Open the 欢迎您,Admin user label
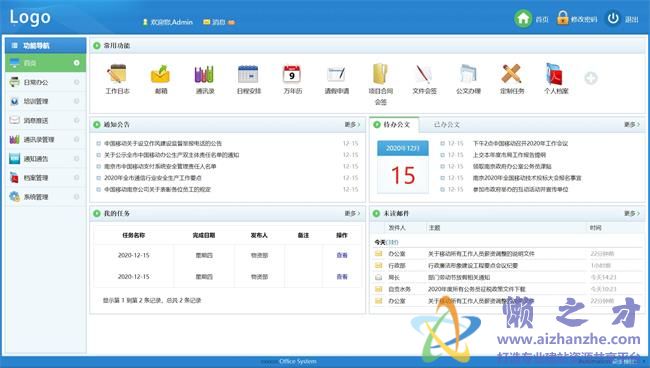The image size is (650, 368). (167, 22)
